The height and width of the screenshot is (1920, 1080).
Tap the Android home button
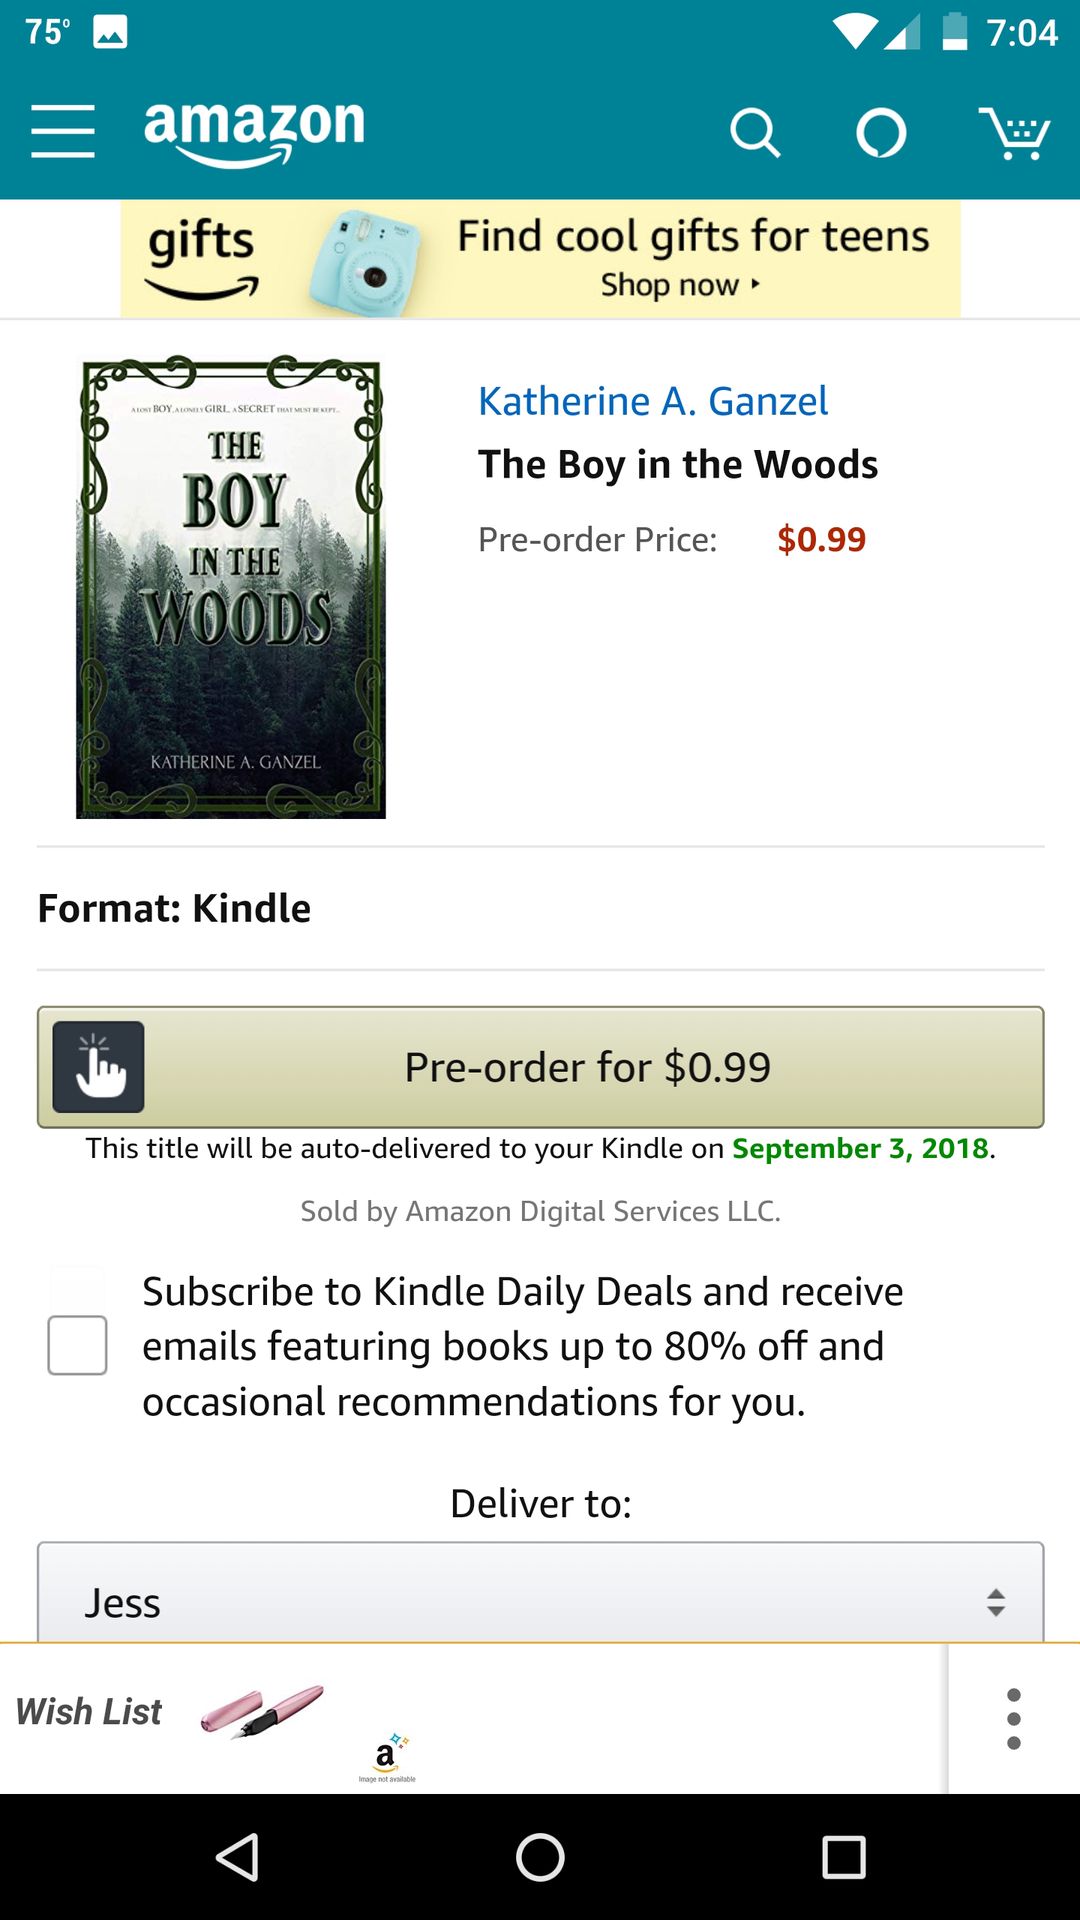click(540, 1857)
